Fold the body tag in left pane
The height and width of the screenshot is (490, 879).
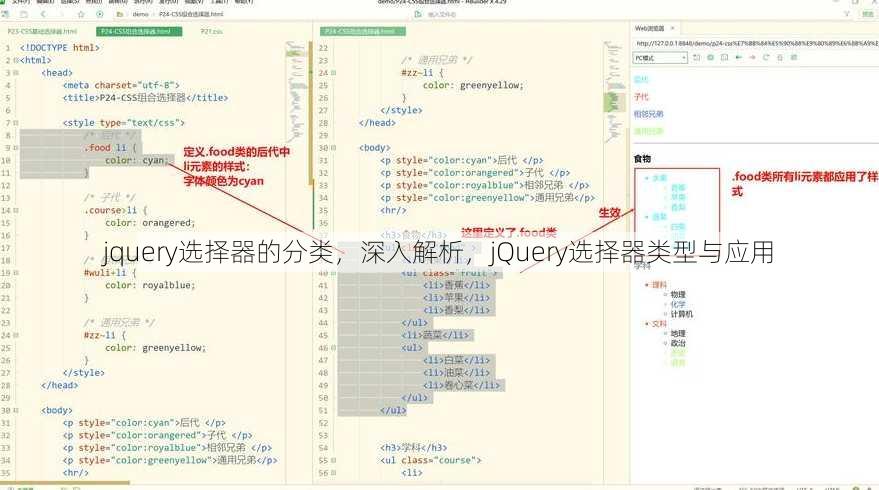16,410
